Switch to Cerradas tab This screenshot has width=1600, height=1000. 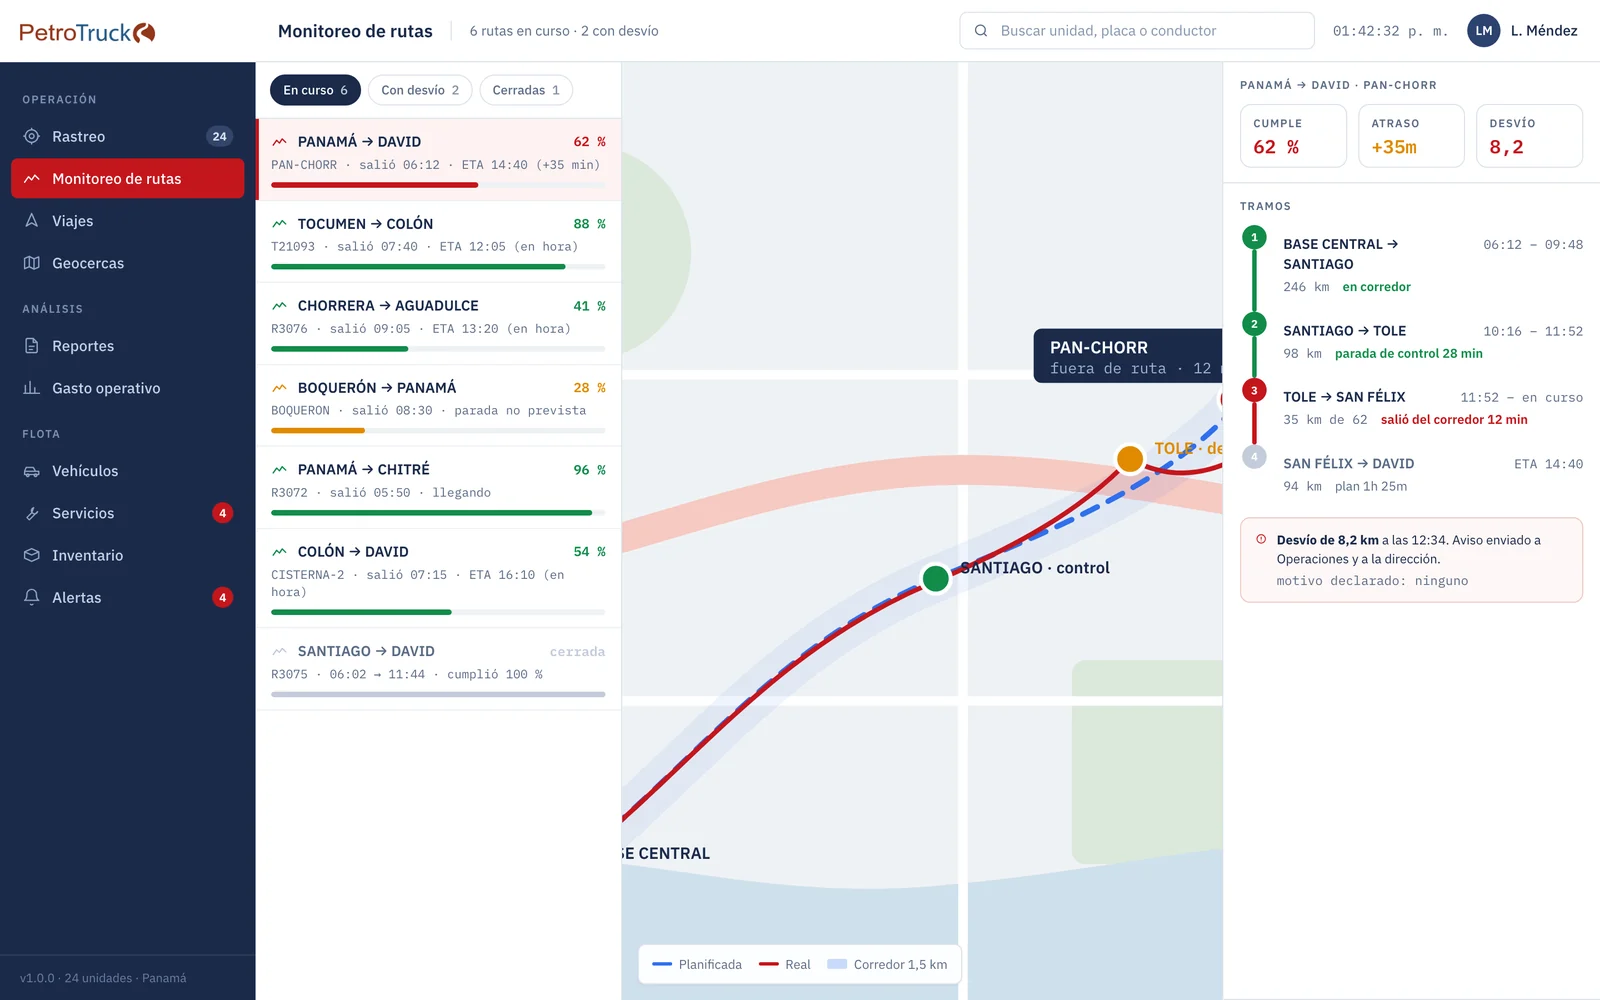tap(526, 90)
